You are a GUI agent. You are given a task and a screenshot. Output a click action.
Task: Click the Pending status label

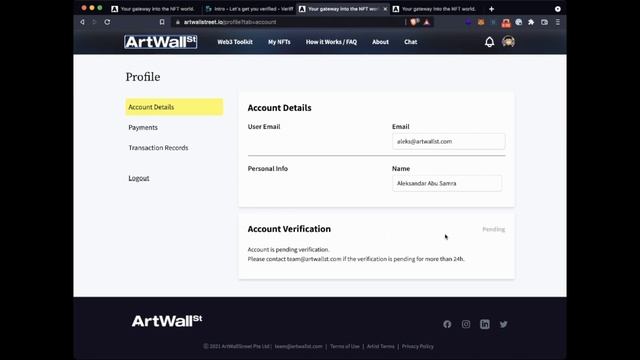493,229
